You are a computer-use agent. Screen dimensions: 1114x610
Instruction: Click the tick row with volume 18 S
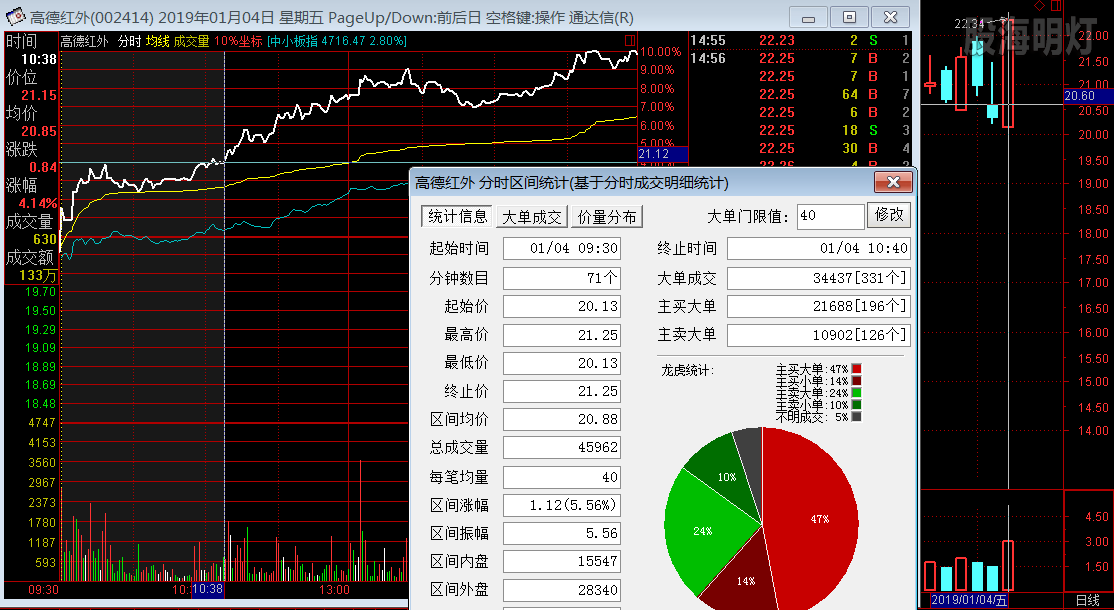pos(801,130)
